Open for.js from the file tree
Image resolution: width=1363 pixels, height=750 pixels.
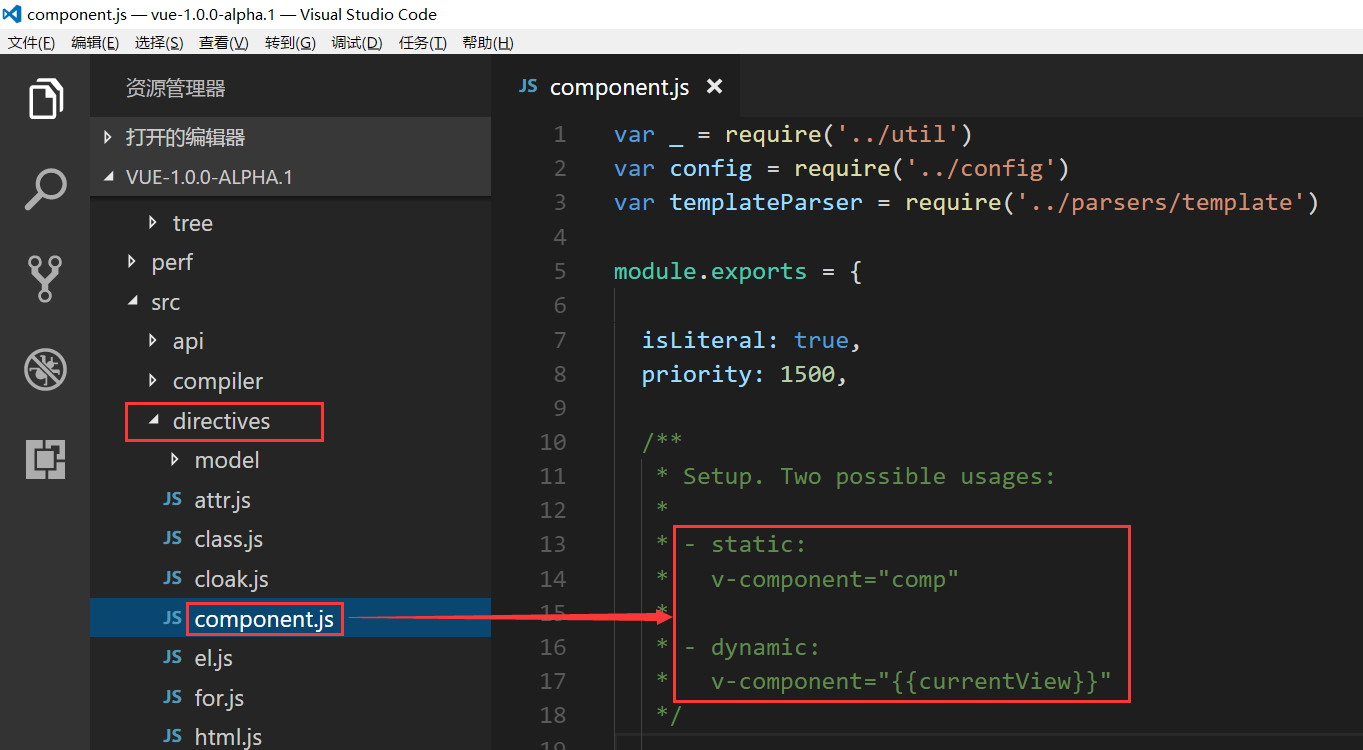290,697
